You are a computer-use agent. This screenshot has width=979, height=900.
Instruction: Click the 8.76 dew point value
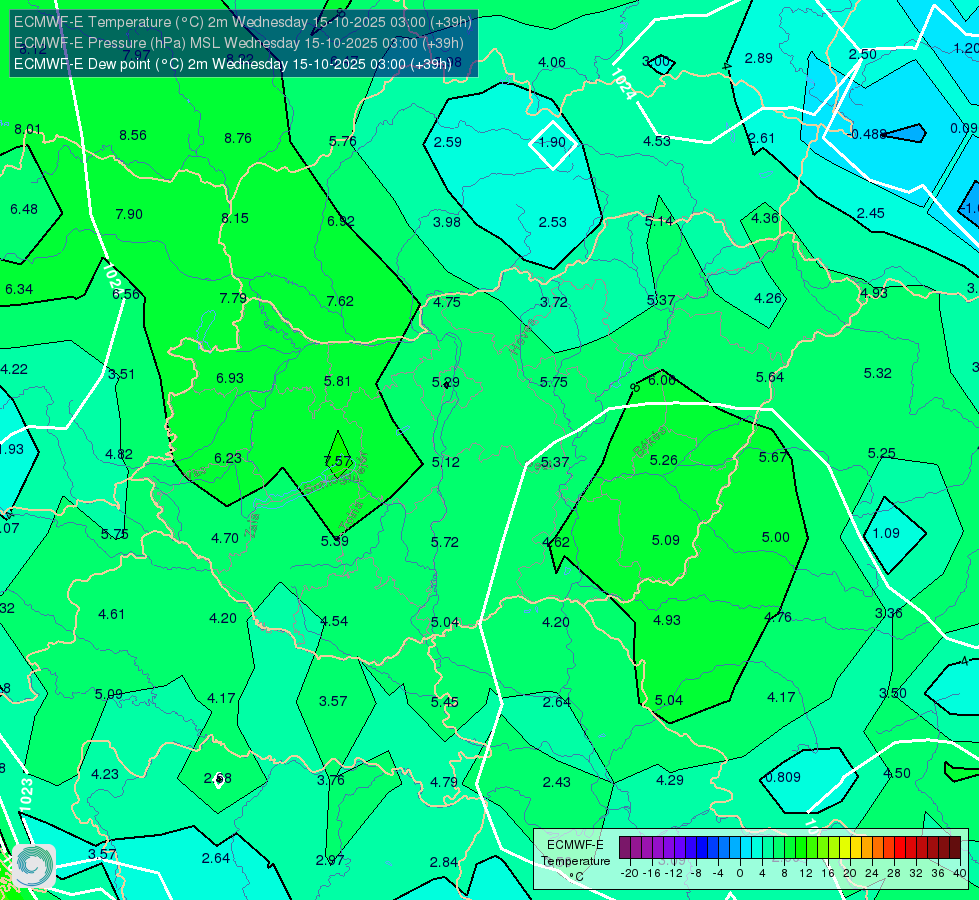(238, 138)
